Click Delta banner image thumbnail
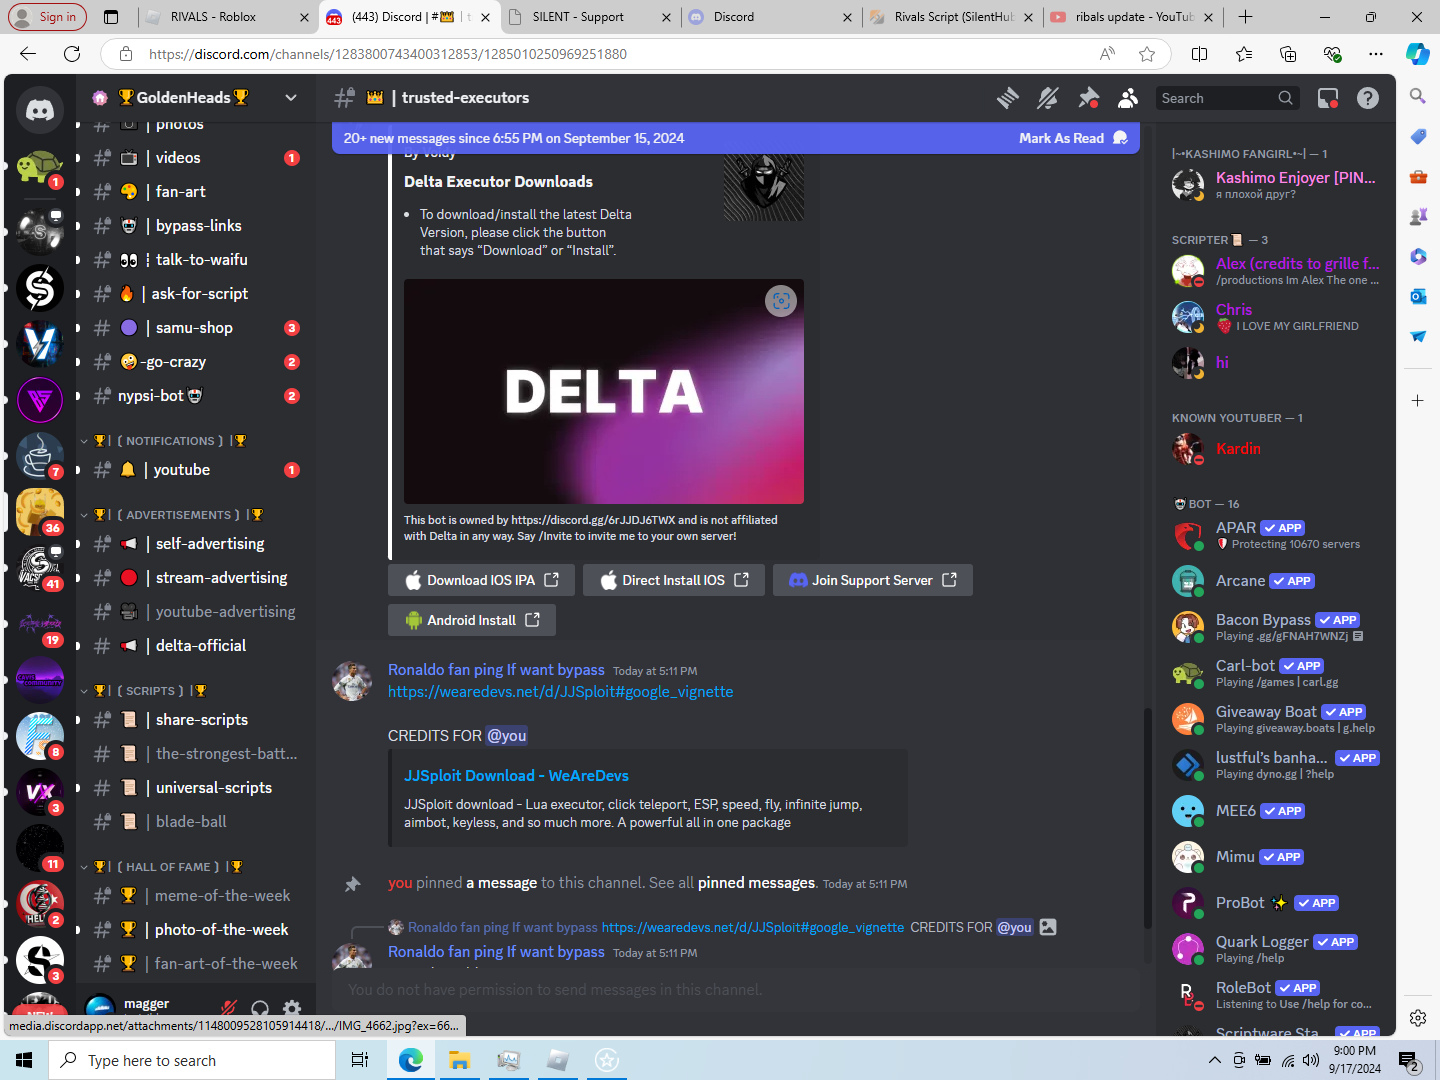Image resolution: width=1440 pixels, height=1080 pixels. coord(604,391)
